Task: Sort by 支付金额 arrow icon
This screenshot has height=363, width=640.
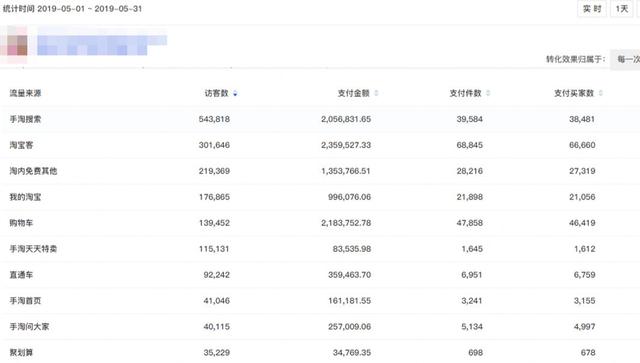Action: pyautogui.click(x=376, y=94)
